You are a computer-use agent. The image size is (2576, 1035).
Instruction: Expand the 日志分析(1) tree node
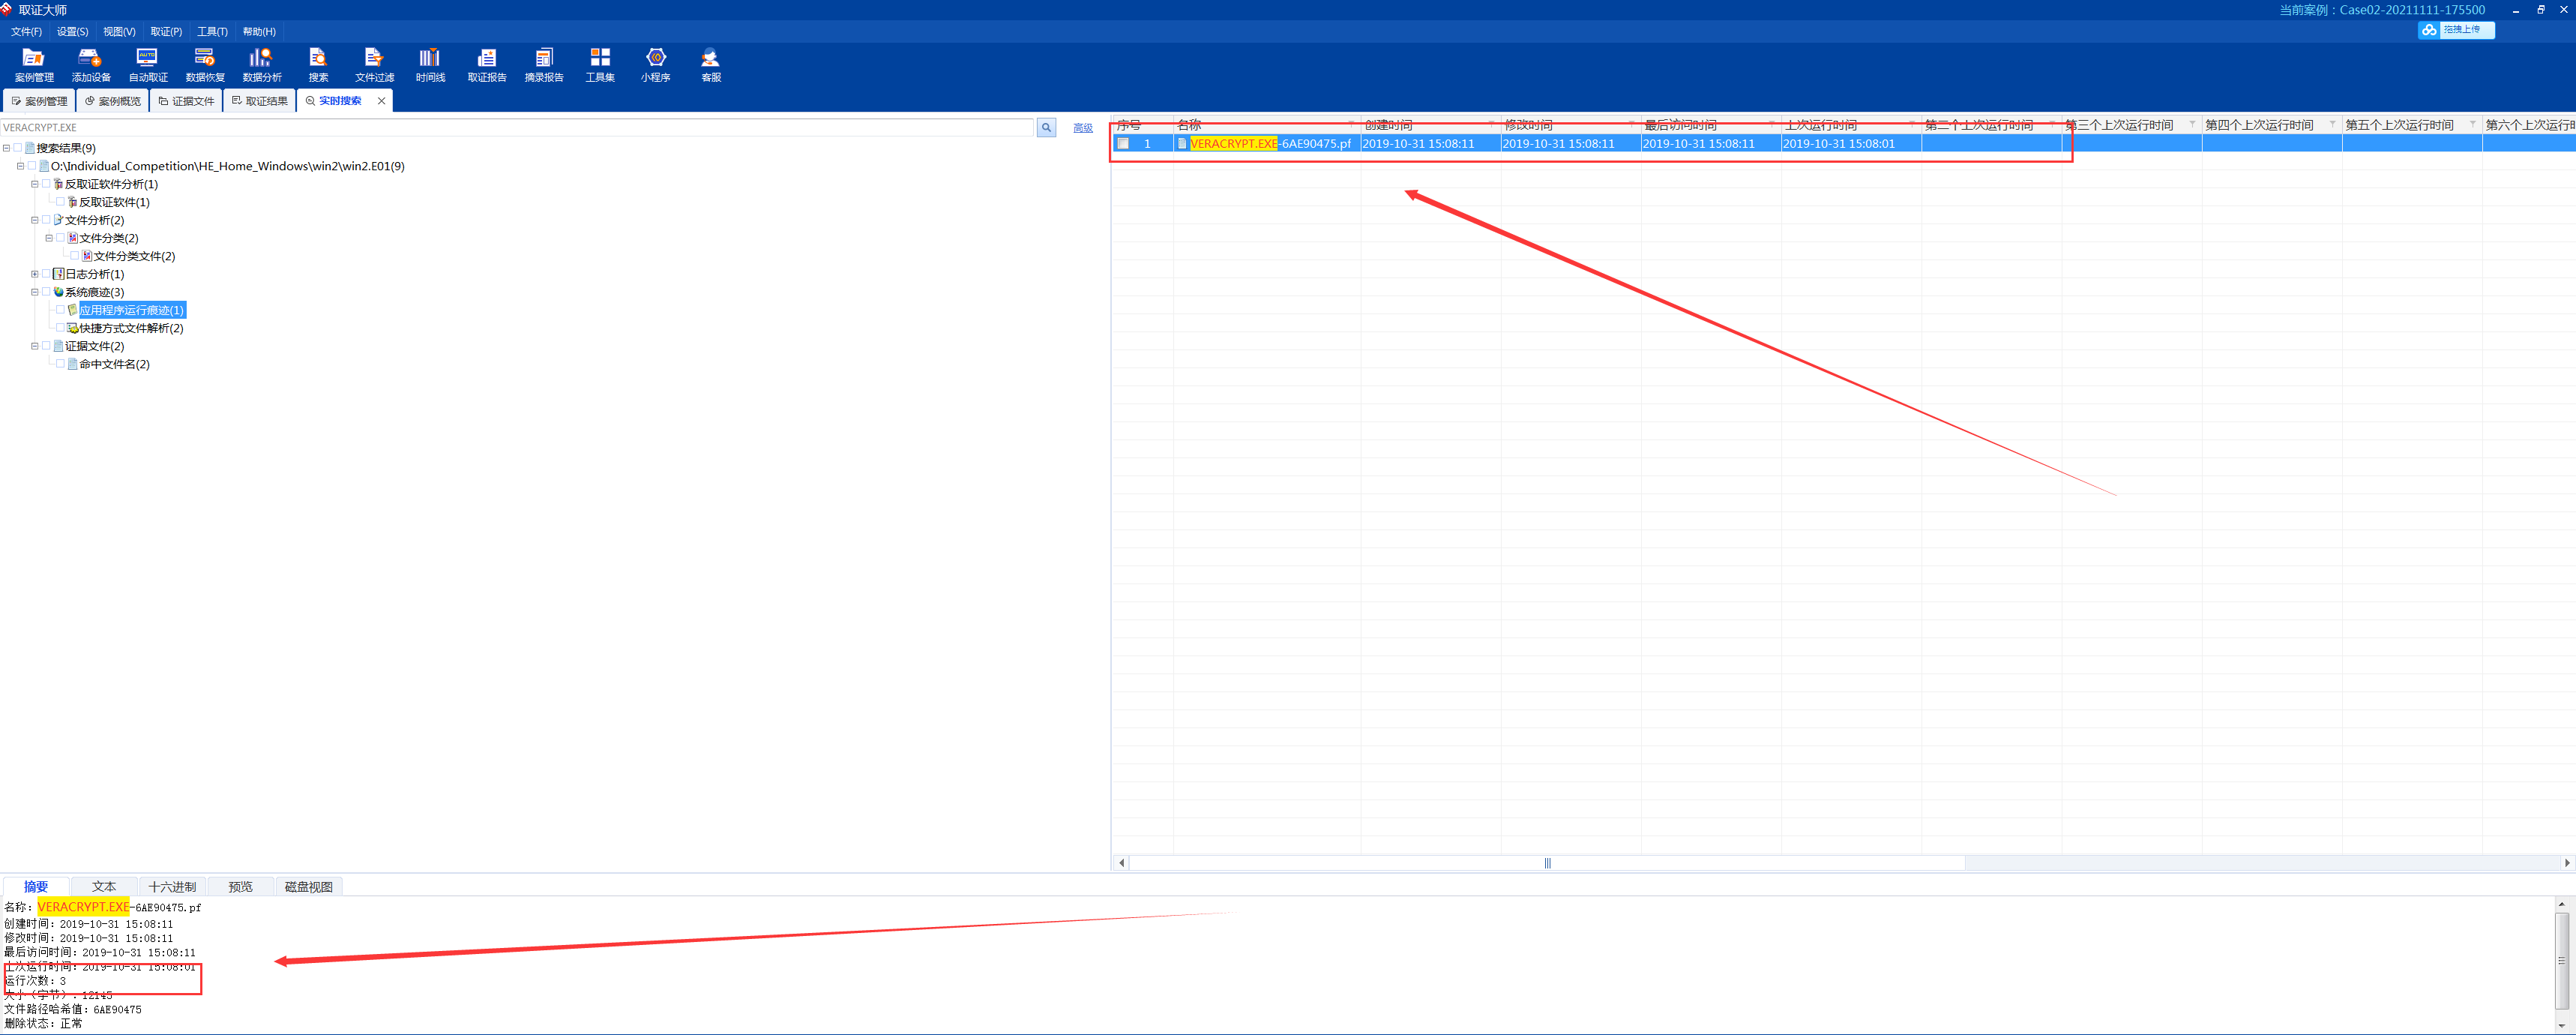(x=34, y=274)
